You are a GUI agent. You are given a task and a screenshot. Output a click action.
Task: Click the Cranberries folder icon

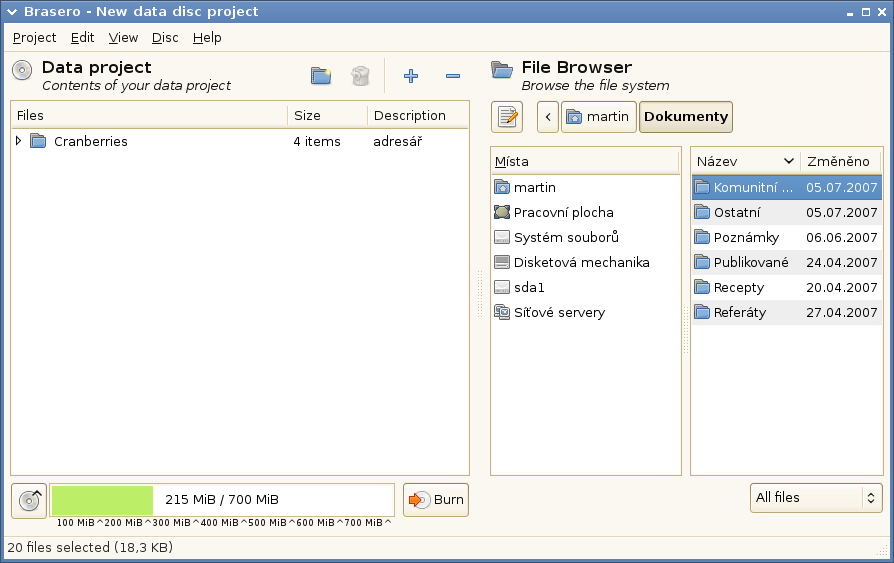click(38, 141)
